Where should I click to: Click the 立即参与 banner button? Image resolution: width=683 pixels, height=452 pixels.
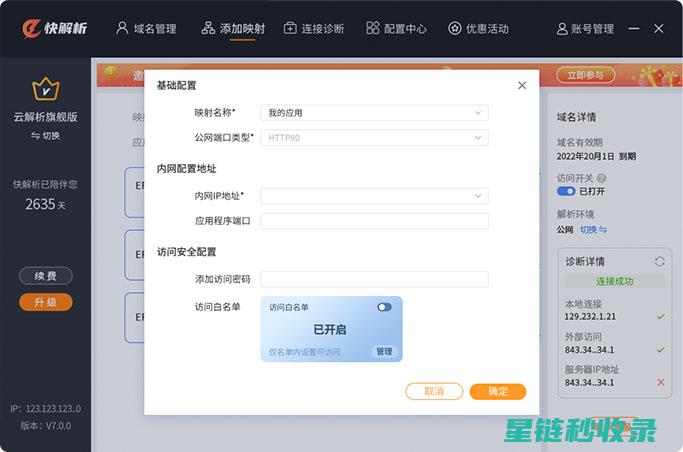585,75
